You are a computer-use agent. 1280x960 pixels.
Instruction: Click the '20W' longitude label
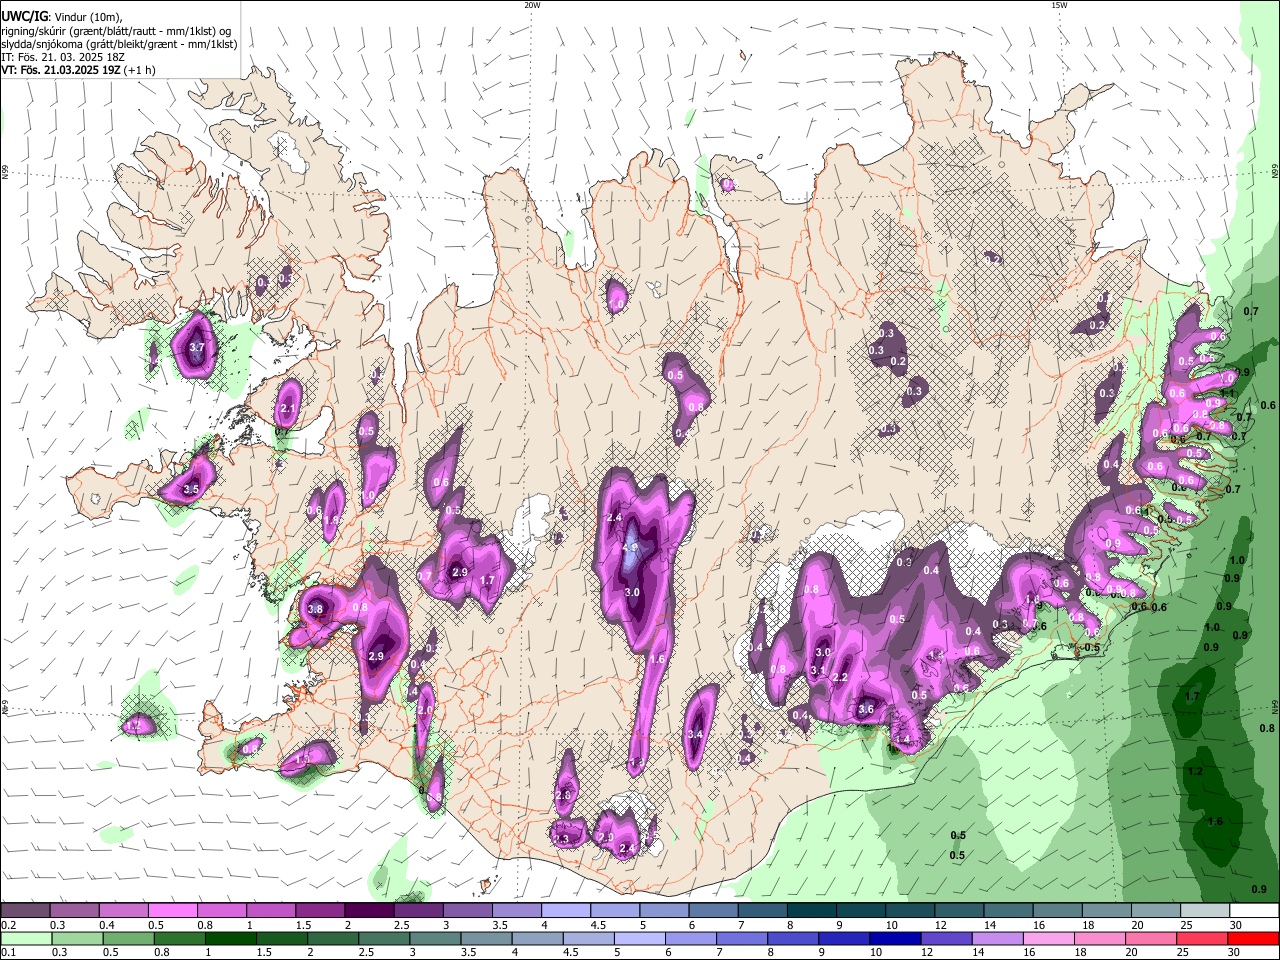tap(532, 5)
